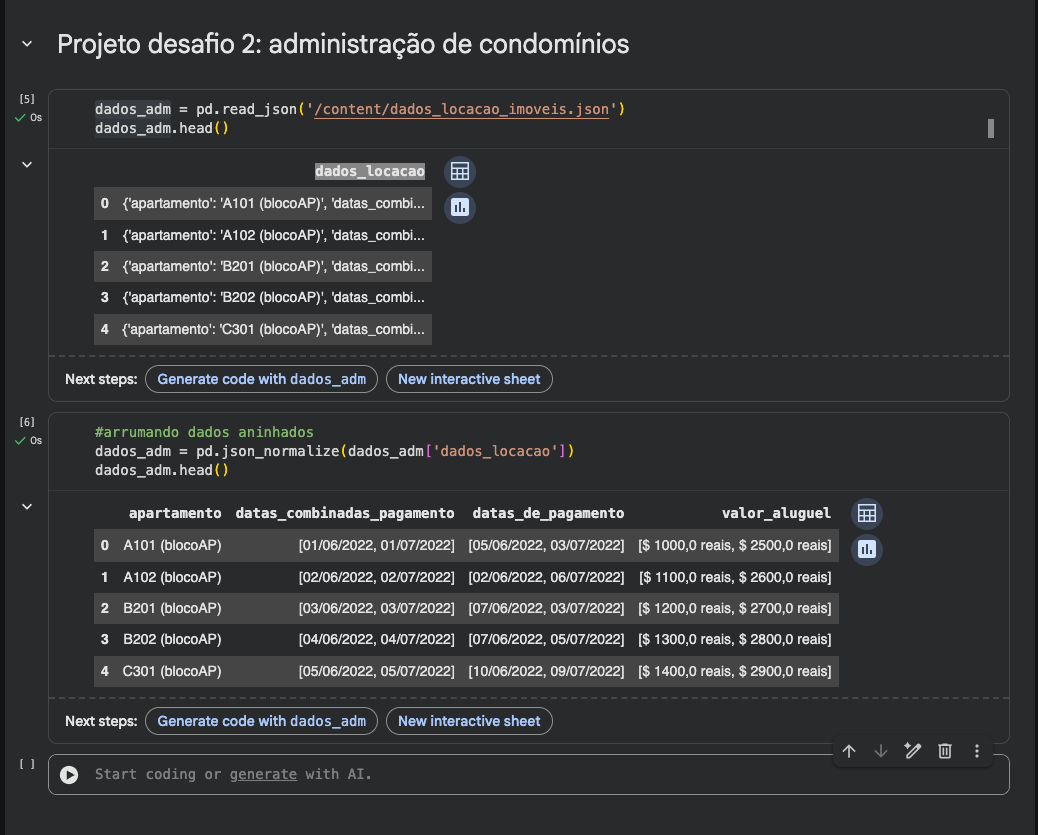Click the generate link in the empty cell
This screenshot has width=1038, height=835.
tap(263, 773)
